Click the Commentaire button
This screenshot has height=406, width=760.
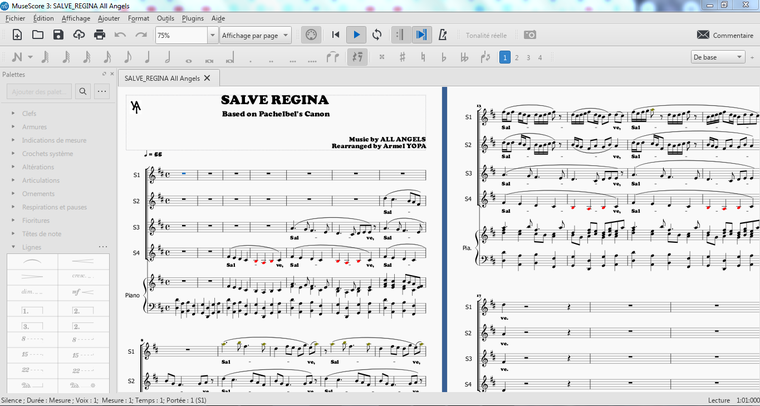(725, 35)
